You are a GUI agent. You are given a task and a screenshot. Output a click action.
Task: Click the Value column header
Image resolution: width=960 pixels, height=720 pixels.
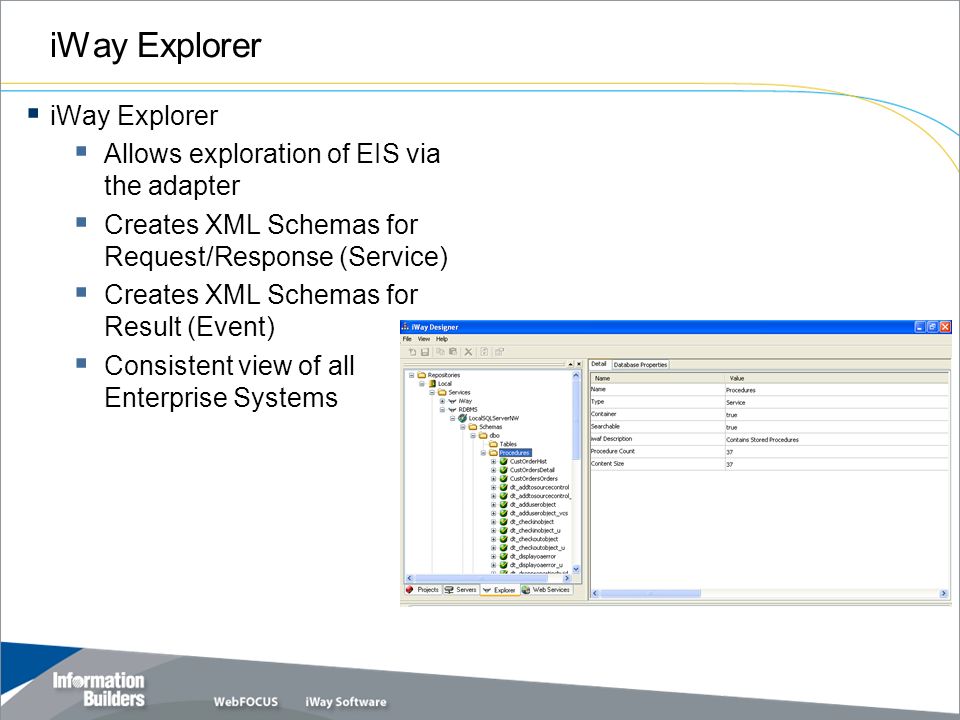coord(836,378)
